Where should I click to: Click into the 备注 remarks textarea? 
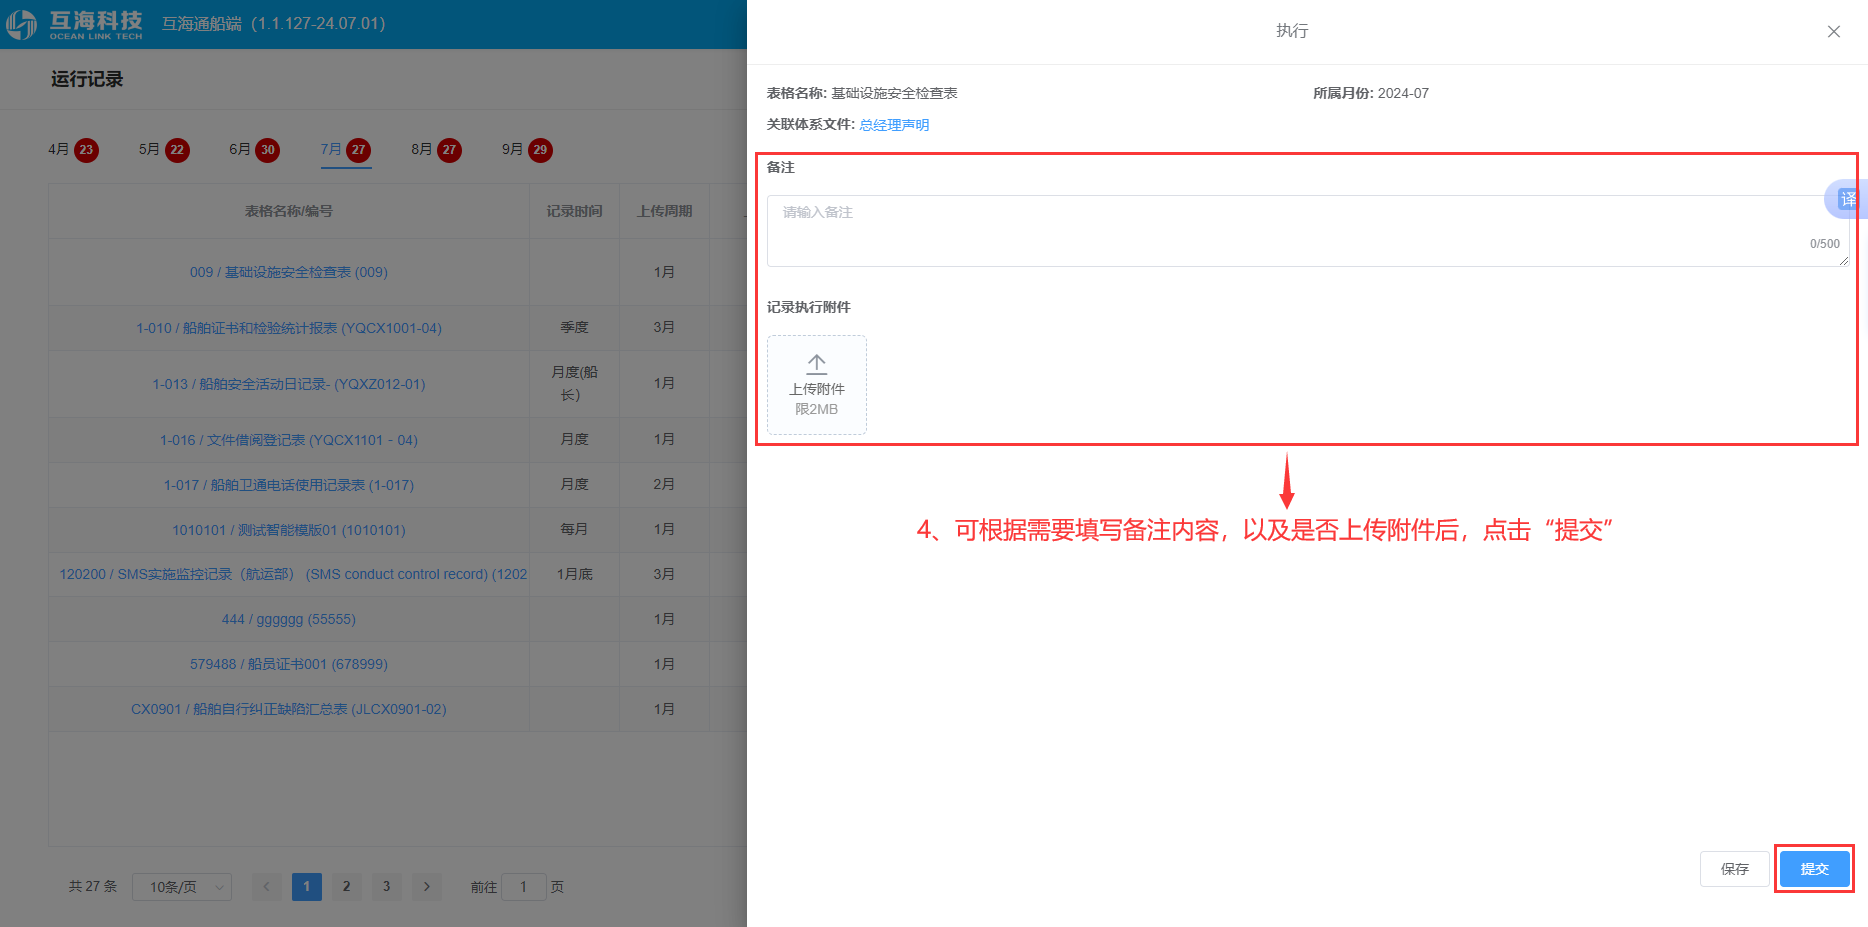click(x=1308, y=231)
